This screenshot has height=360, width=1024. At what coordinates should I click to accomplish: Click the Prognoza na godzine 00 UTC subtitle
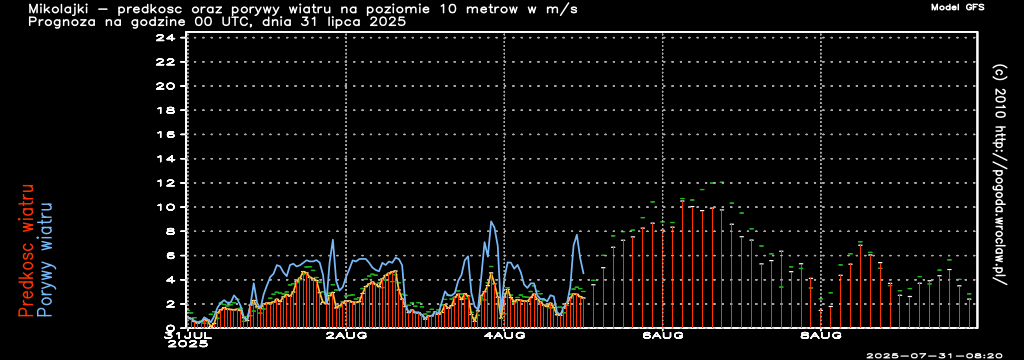[x=217, y=22]
